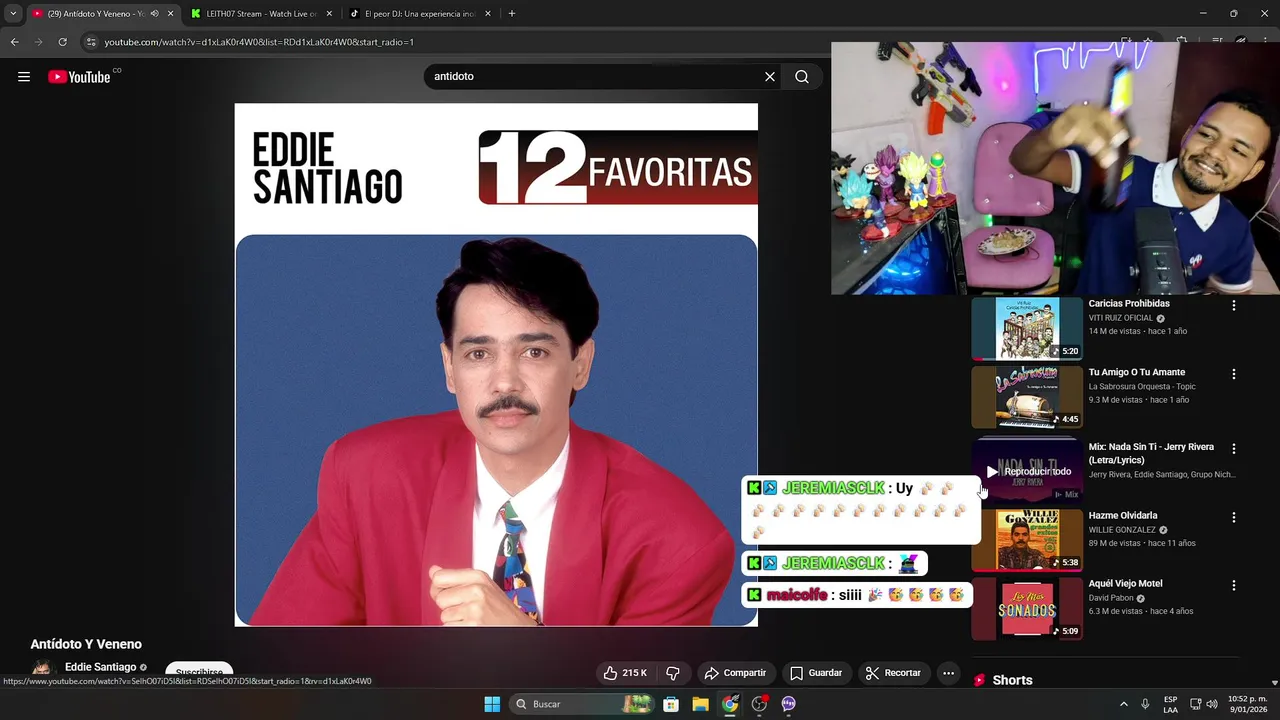Image resolution: width=1280 pixels, height=720 pixels.
Task: Go to the YouTube home logo
Action: [x=79, y=77]
